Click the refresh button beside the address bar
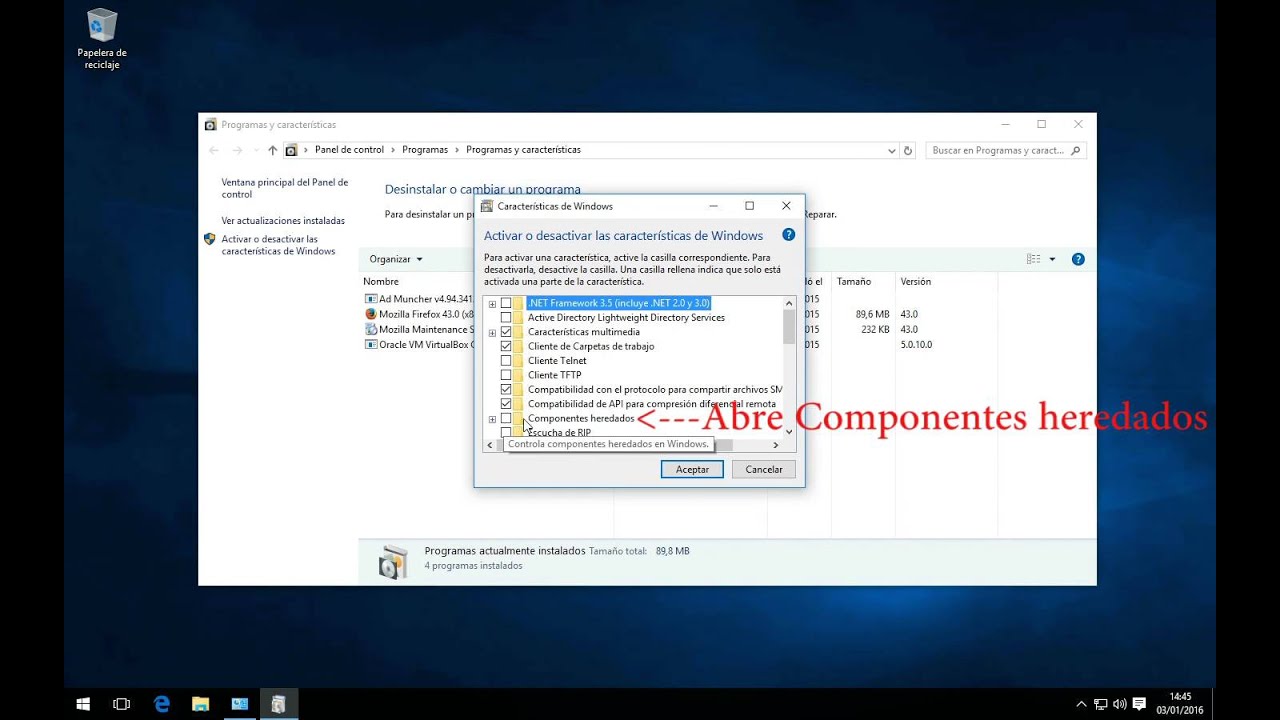 point(908,150)
